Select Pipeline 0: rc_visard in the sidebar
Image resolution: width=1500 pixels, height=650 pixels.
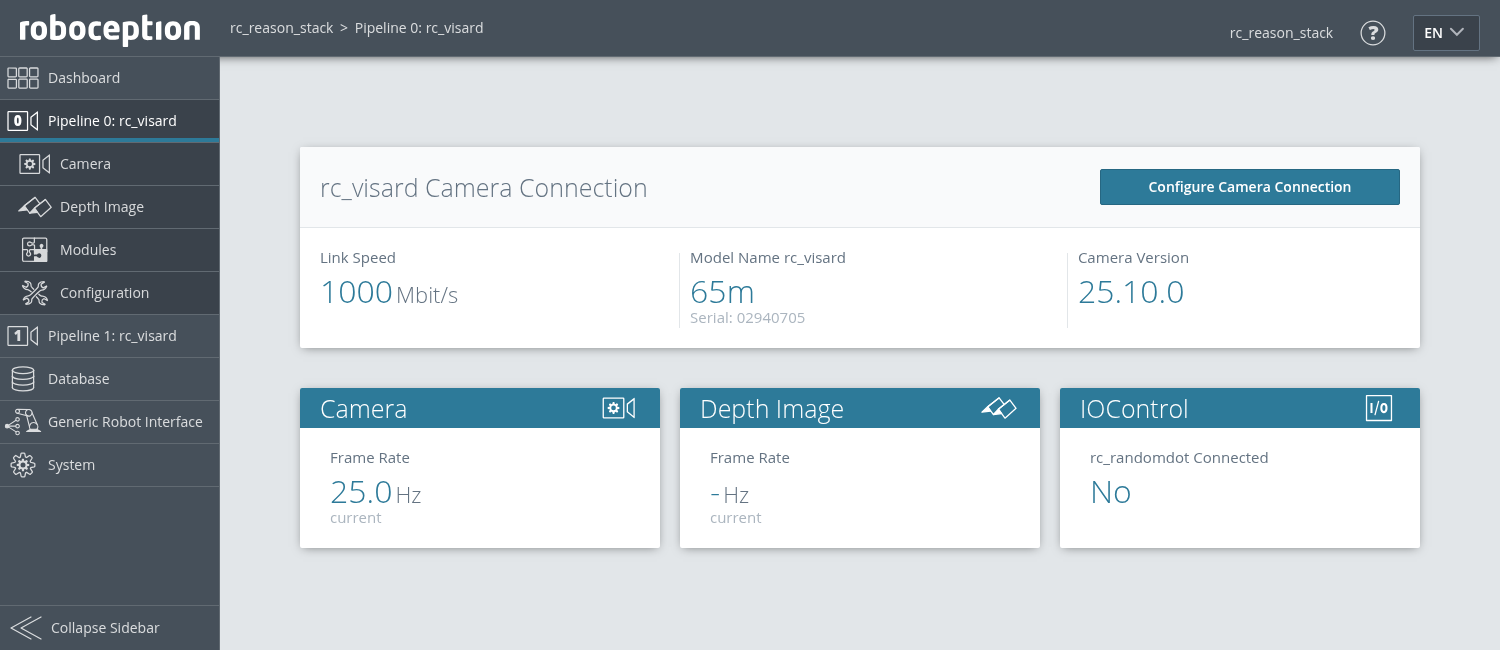(x=113, y=120)
